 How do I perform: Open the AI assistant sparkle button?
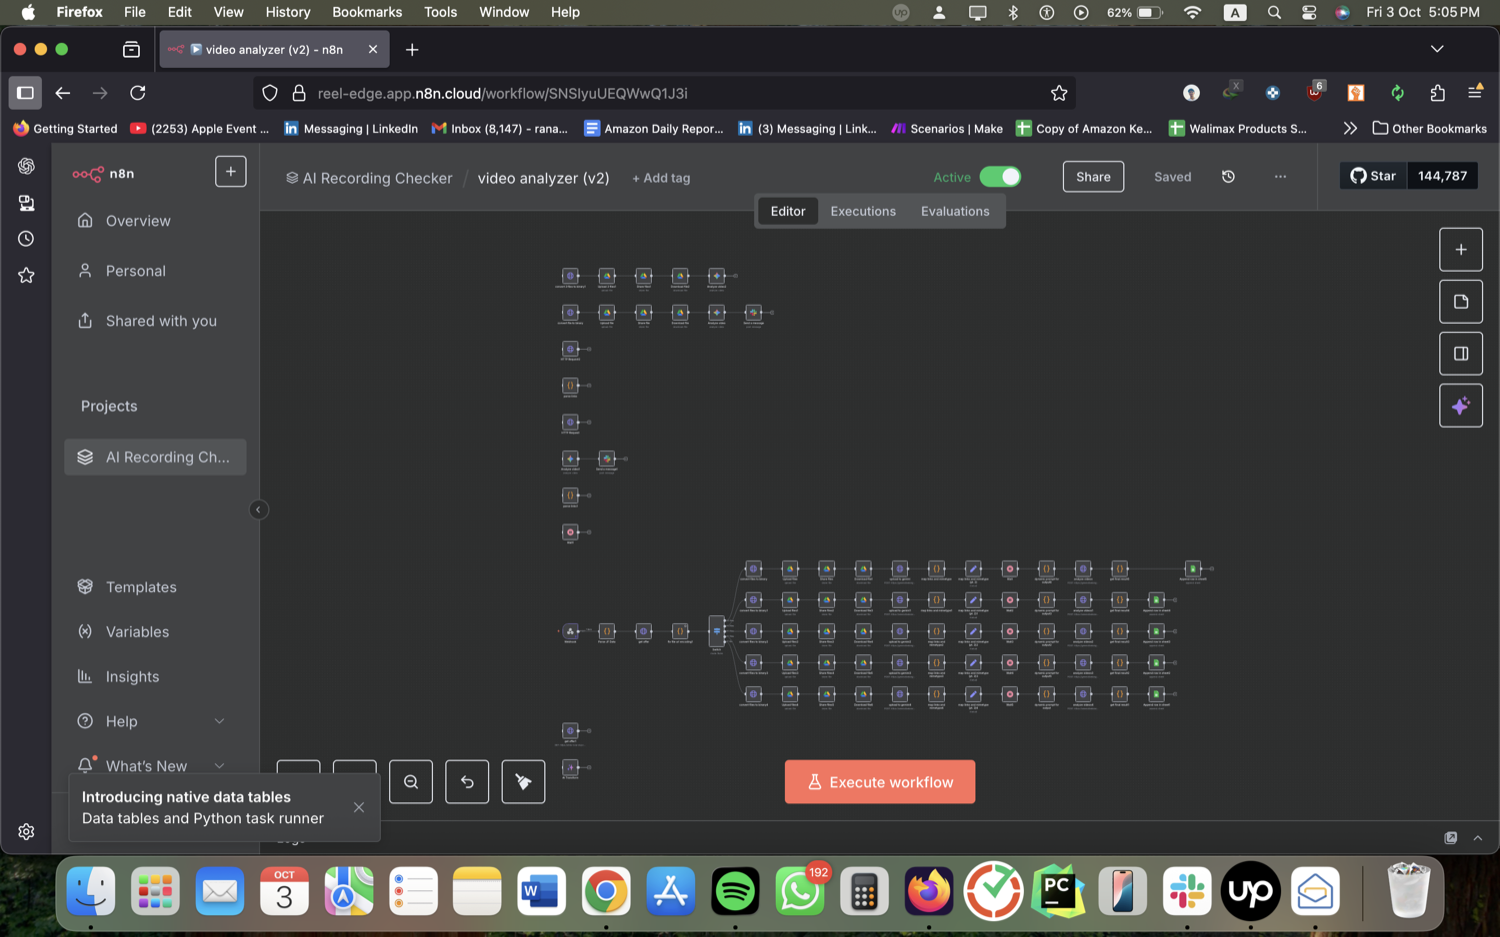(x=1461, y=406)
